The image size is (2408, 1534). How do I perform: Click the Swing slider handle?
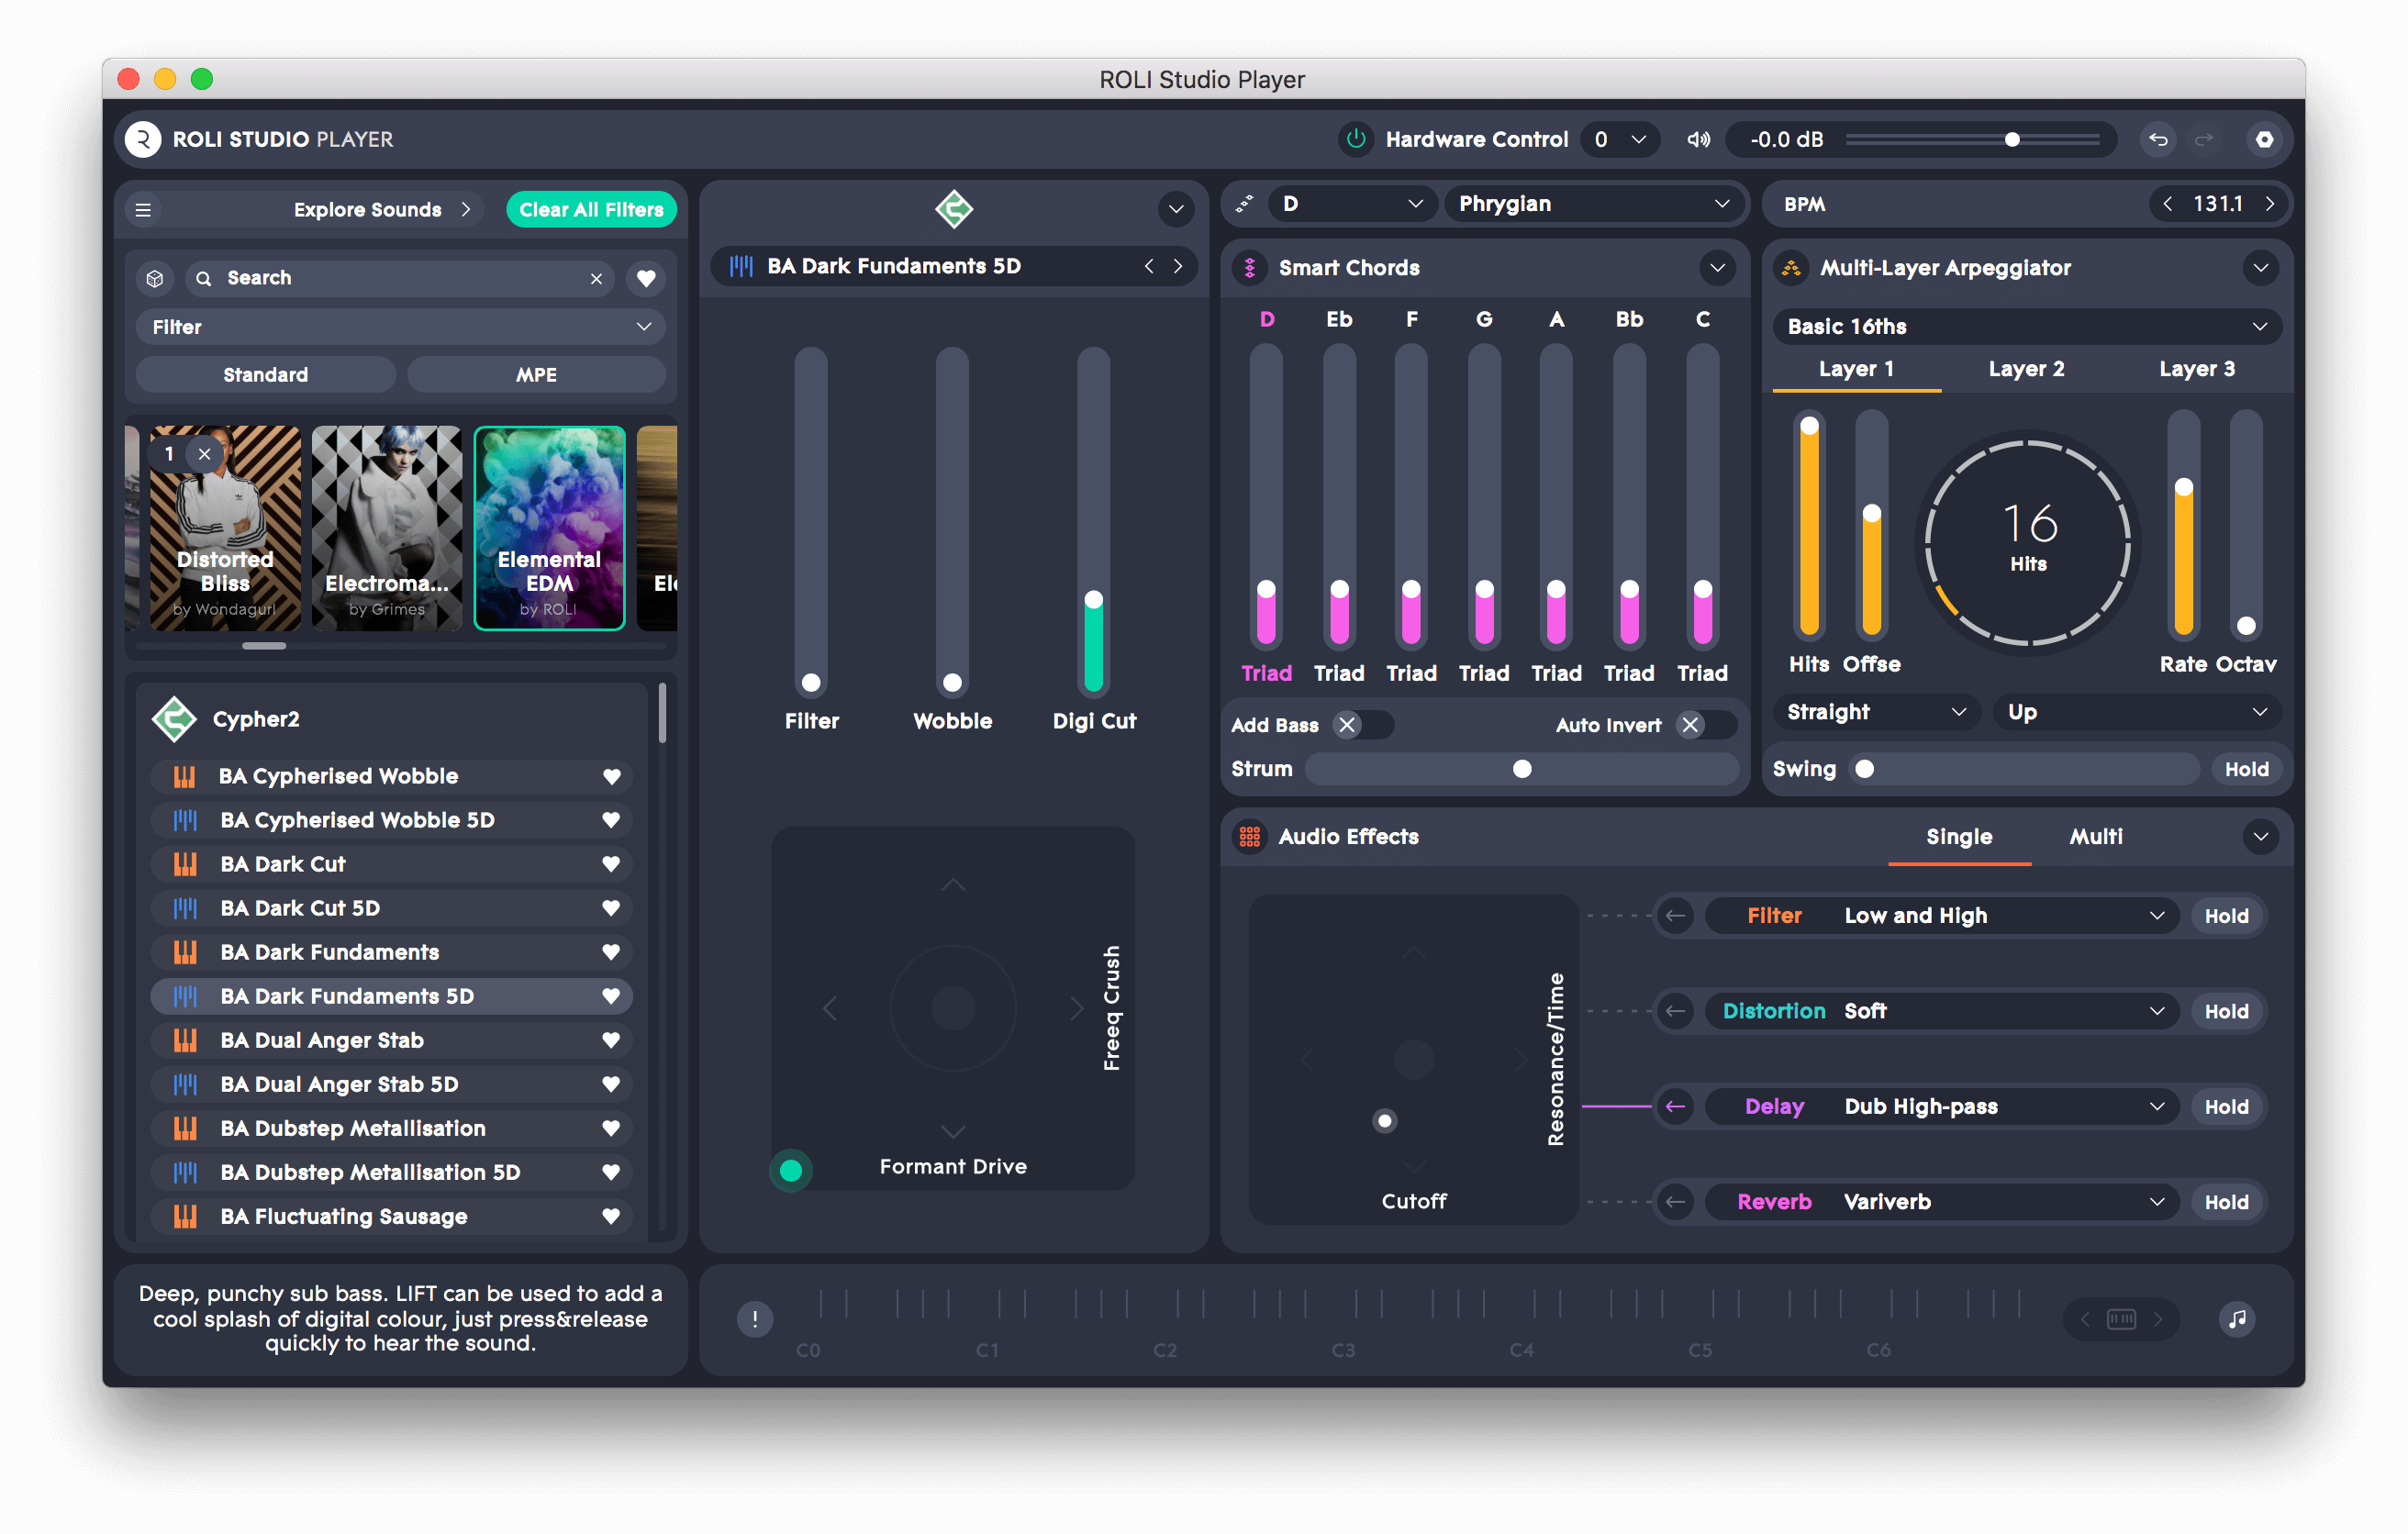coord(1863,769)
